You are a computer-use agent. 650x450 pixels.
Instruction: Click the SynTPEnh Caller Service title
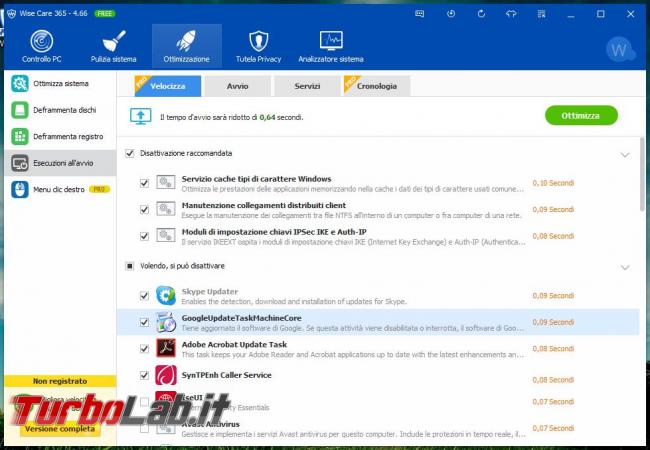click(226, 375)
